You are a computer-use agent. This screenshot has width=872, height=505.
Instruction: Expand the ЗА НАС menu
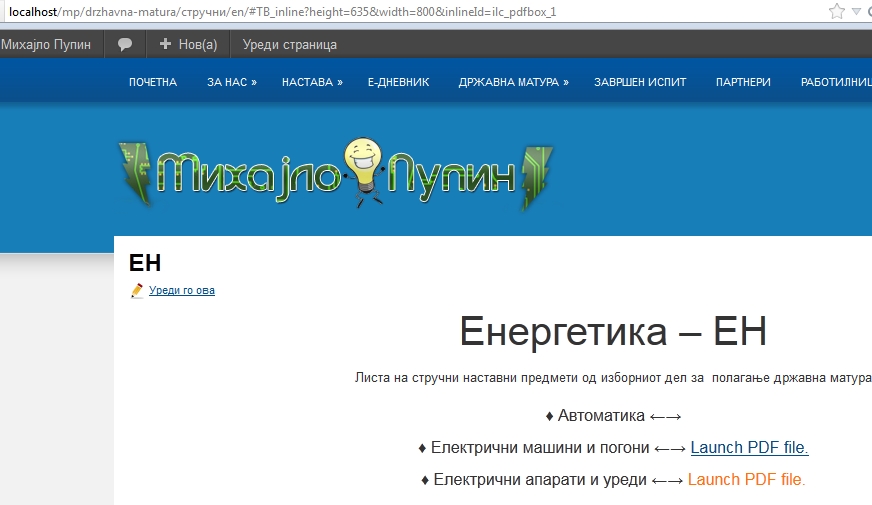(232, 83)
